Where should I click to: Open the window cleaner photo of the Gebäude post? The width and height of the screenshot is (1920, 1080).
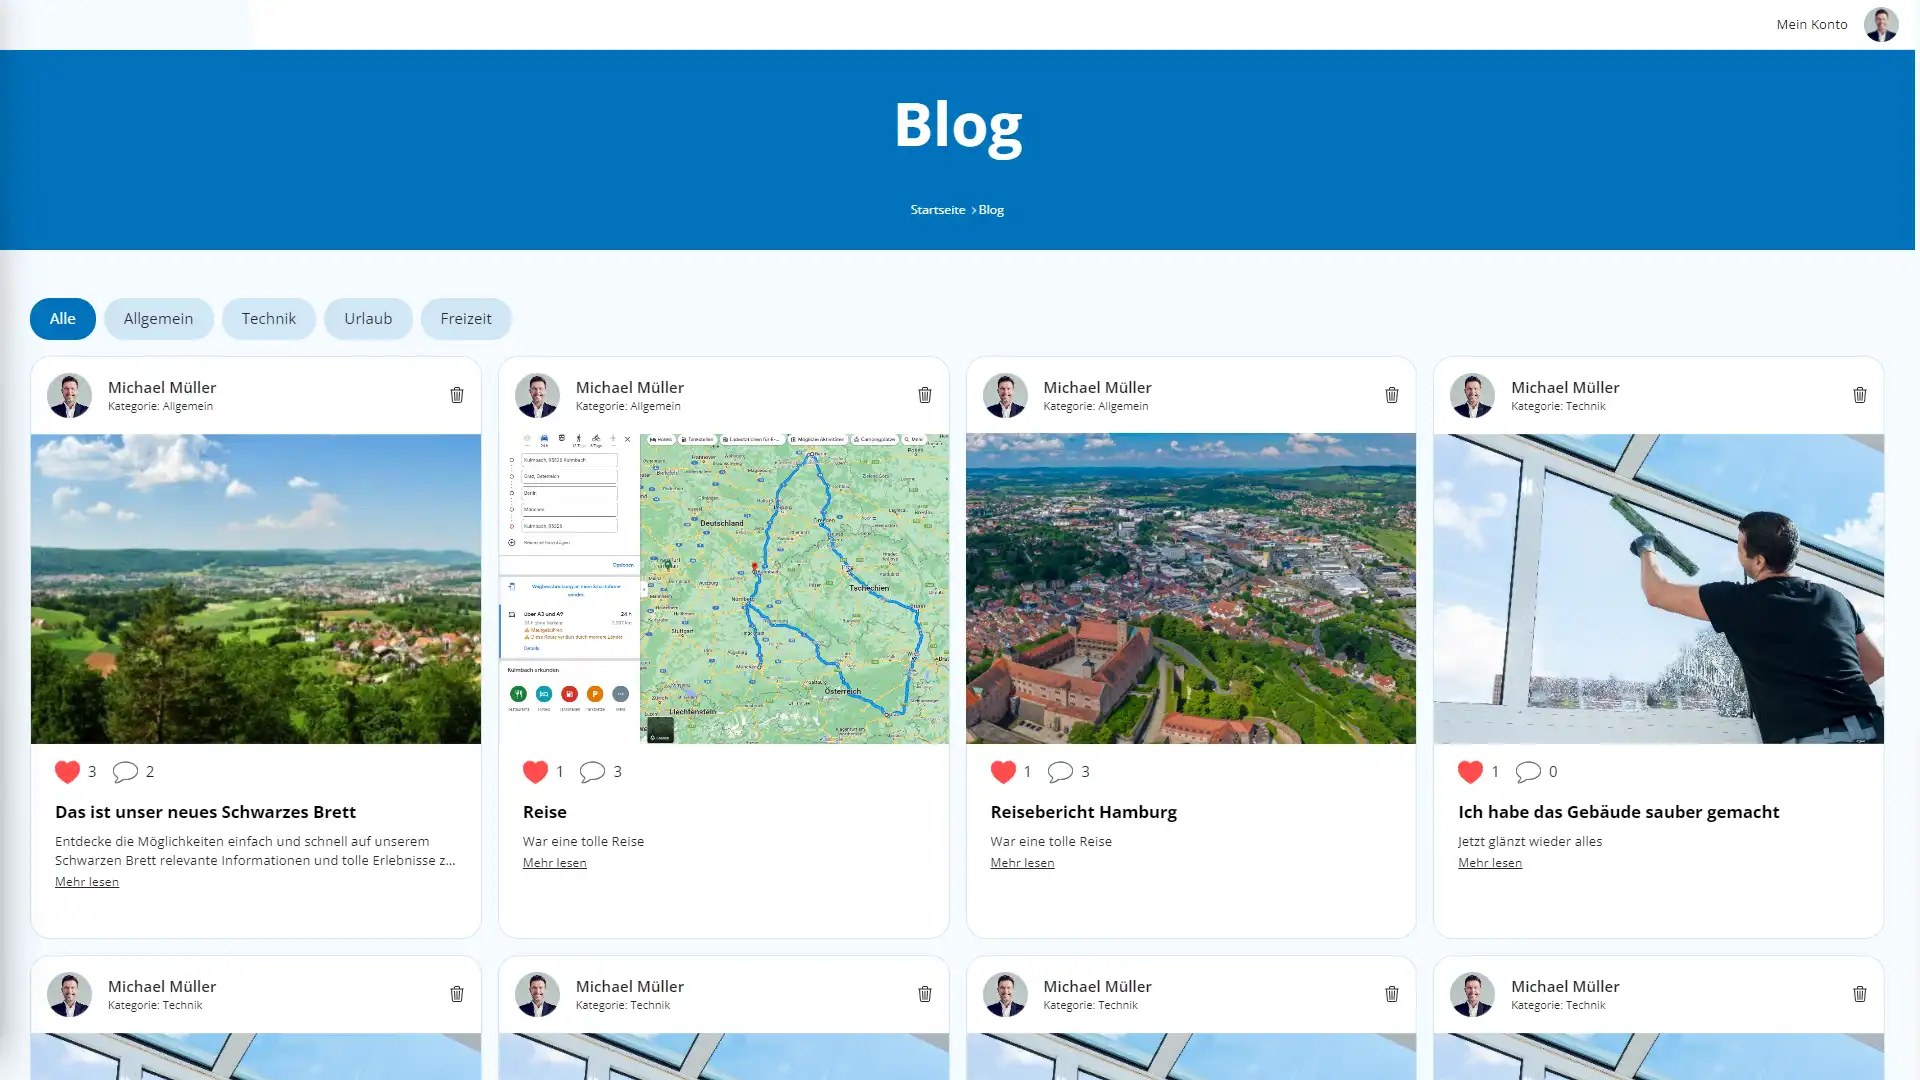pyautogui.click(x=1659, y=589)
